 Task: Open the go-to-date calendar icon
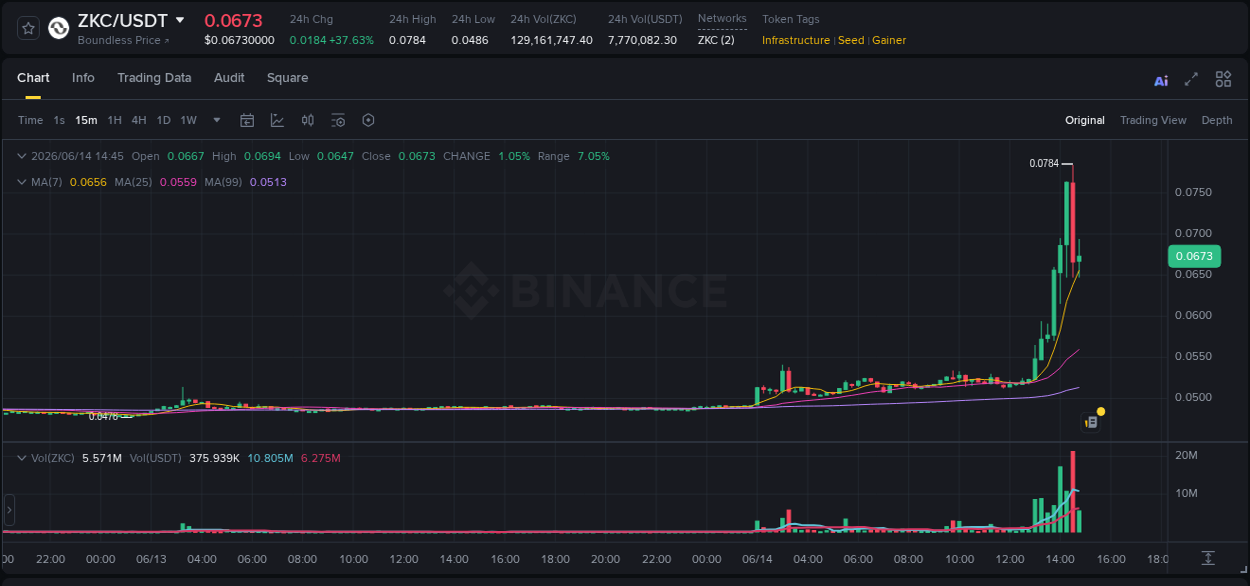point(247,120)
